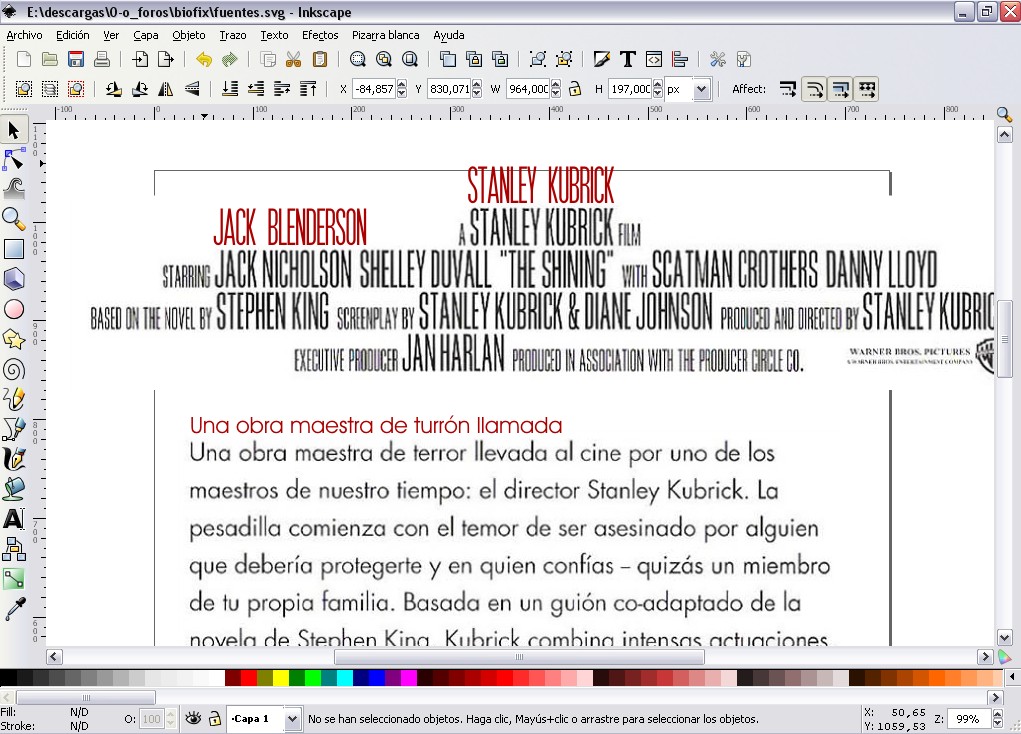Toggle lock width and height ratio

pyautogui.click(x=574, y=89)
